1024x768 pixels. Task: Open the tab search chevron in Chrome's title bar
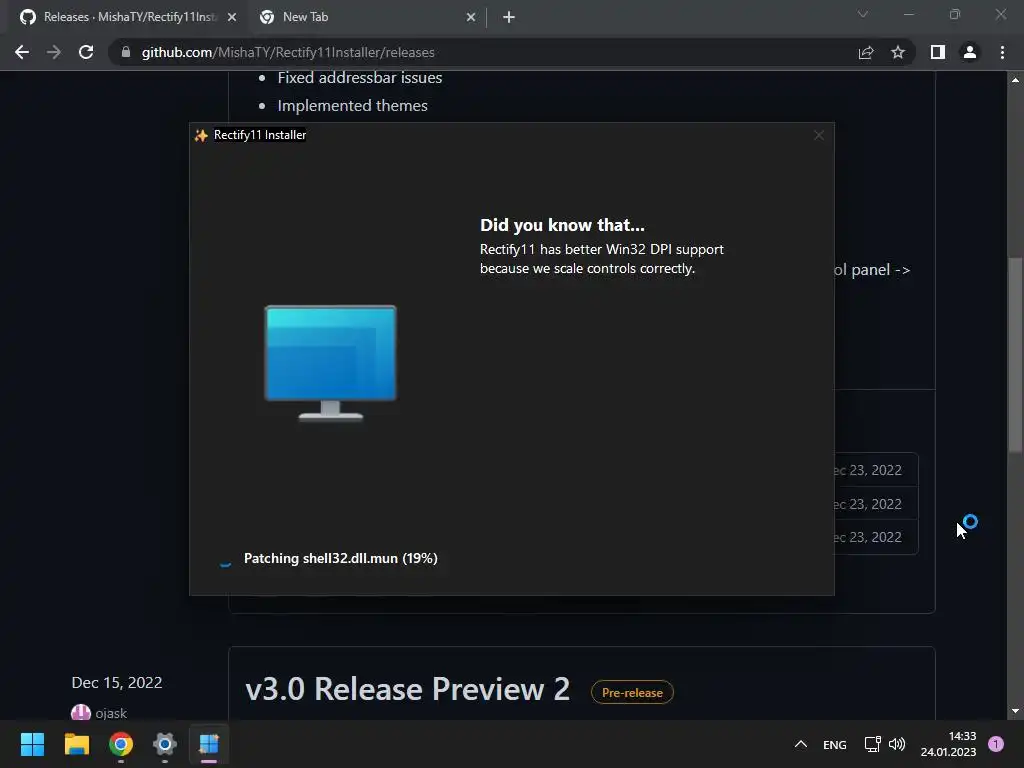(863, 14)
